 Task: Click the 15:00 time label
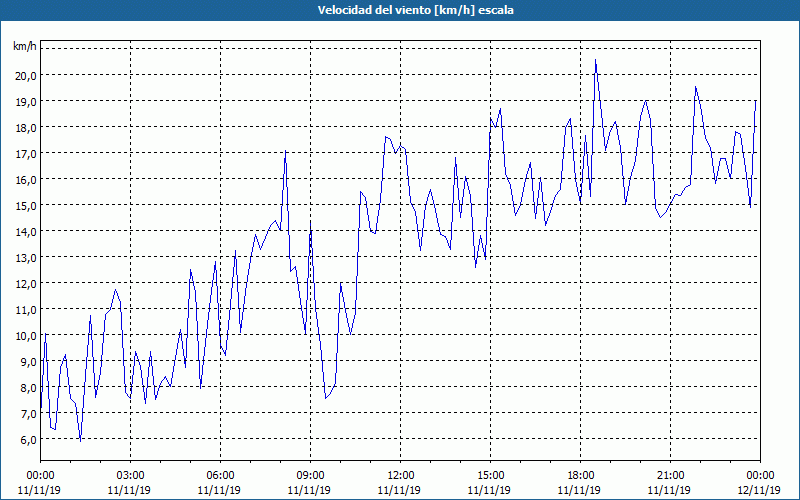[491, 476]
